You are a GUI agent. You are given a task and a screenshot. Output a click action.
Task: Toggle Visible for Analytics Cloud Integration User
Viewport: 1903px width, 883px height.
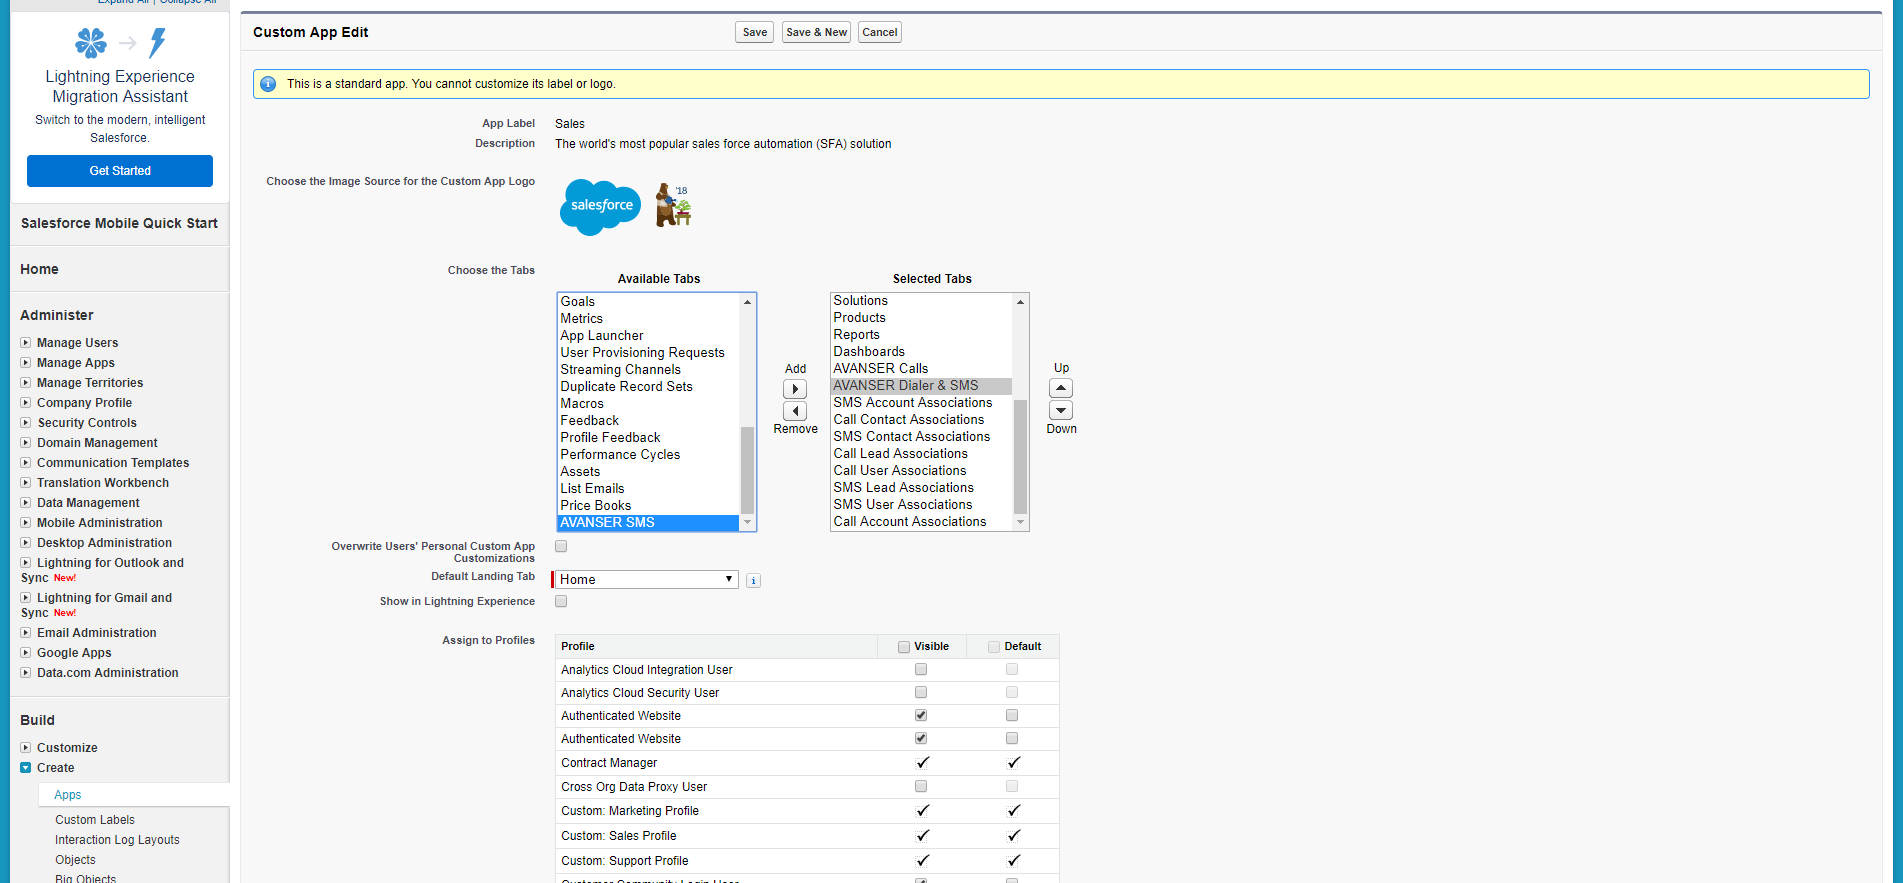[921, 669]
